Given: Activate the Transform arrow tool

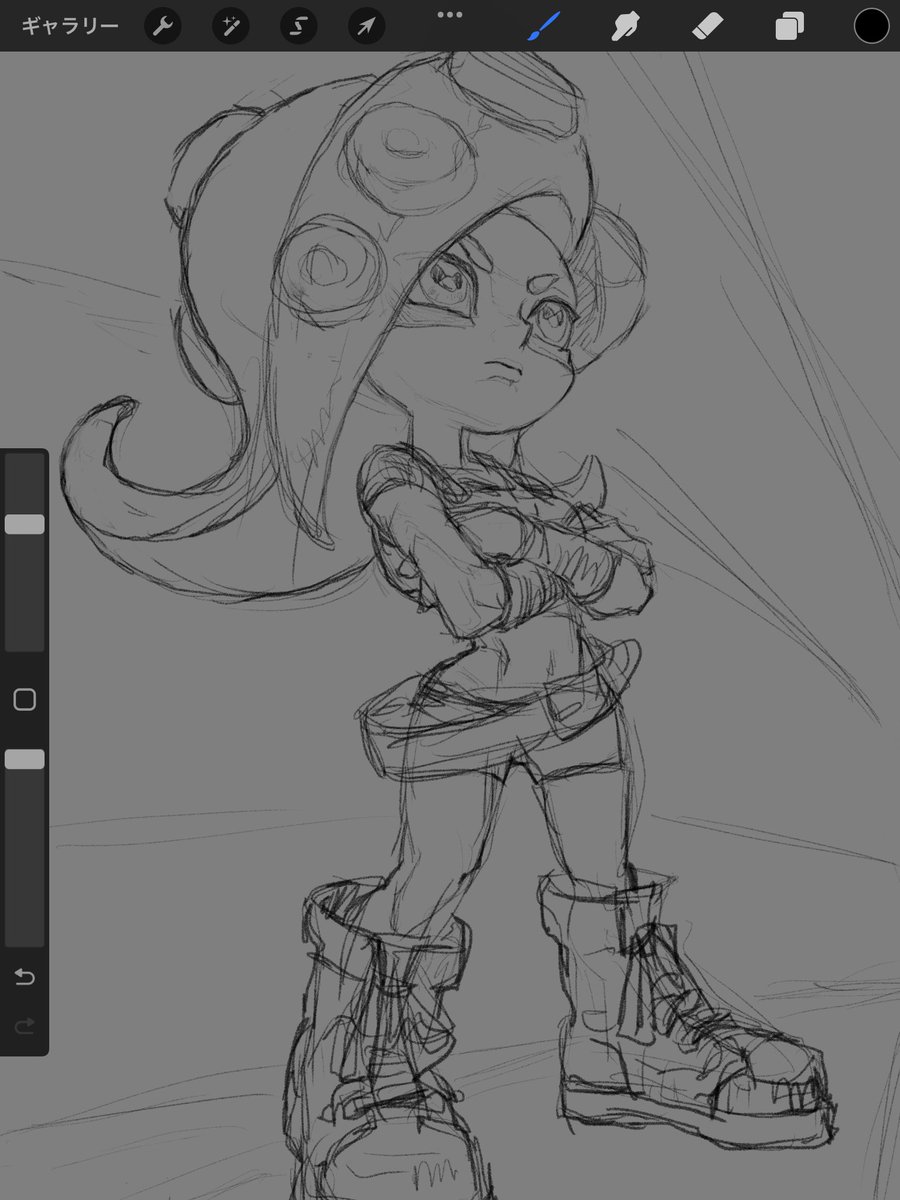Looking at the screenshot, I should [x=366, y=27].
